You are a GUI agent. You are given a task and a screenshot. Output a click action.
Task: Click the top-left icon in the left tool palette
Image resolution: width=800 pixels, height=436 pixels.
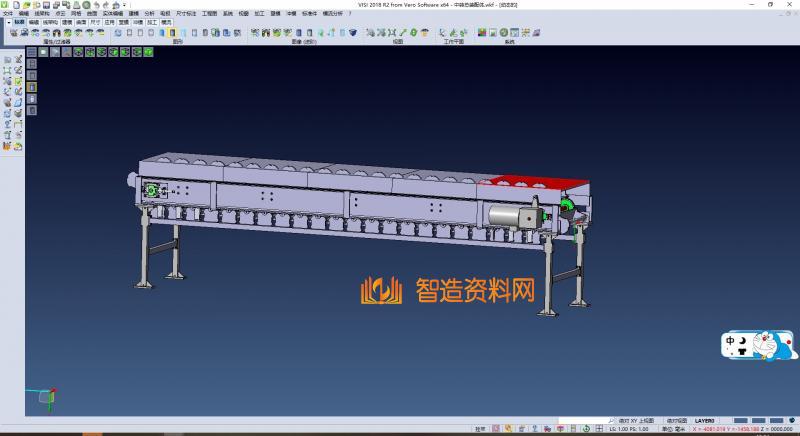[x=7, y=59]
